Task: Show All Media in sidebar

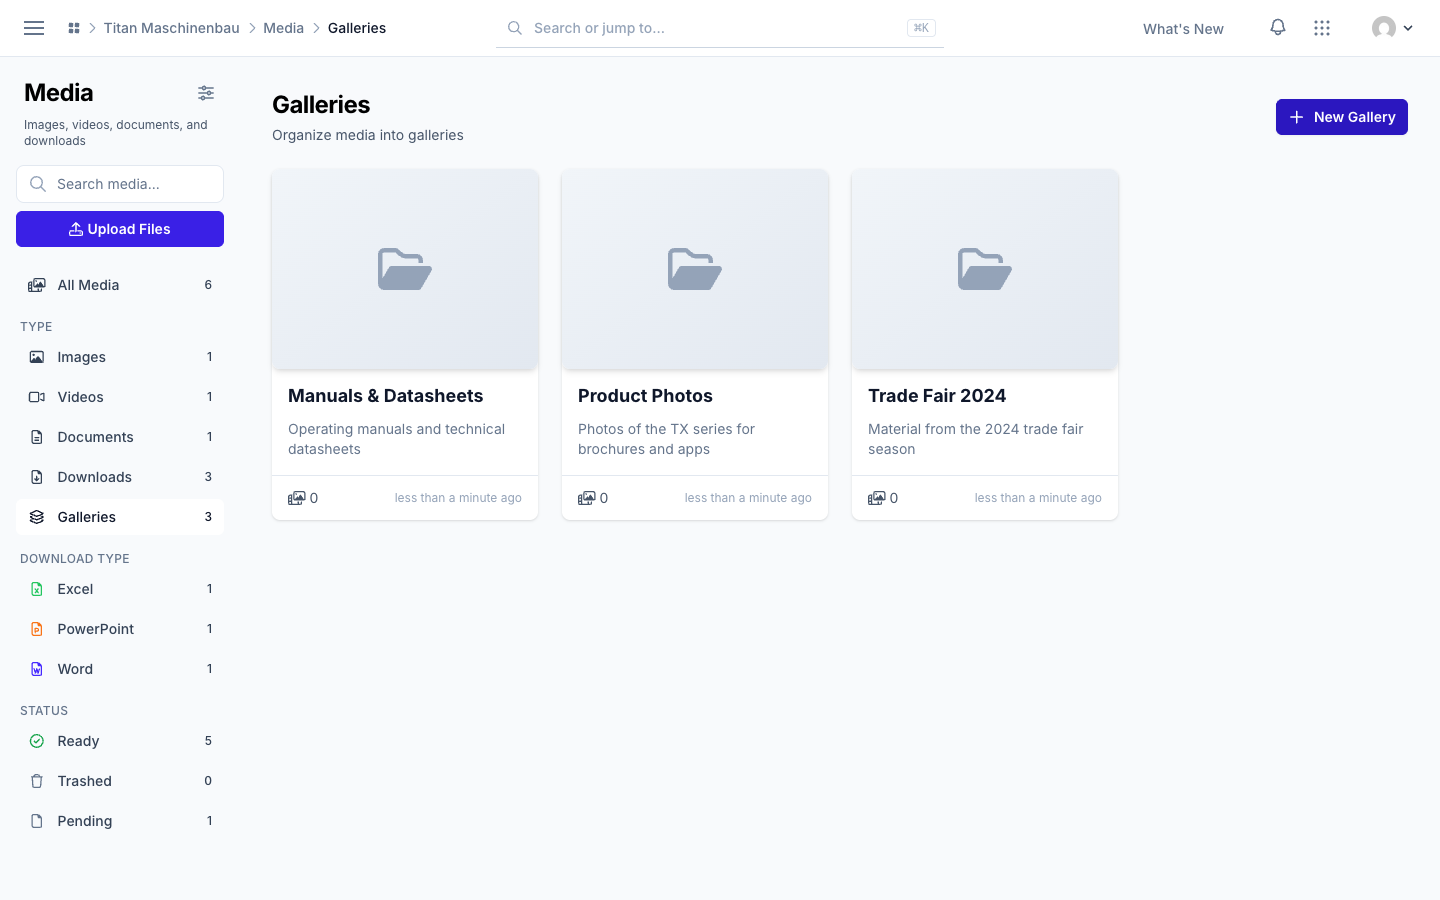Action: [x=120, y=285]
